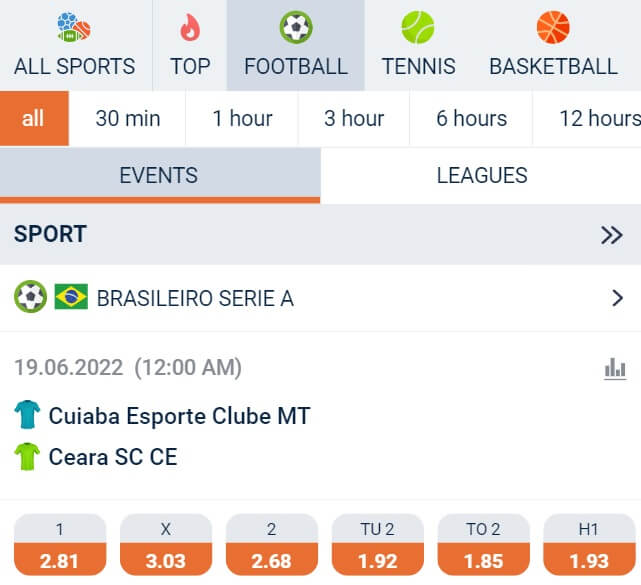Viewport: 641px width, 585px height.
Task: Expand Brasileiro Serie A league arrow
Action: pos(617,298)
